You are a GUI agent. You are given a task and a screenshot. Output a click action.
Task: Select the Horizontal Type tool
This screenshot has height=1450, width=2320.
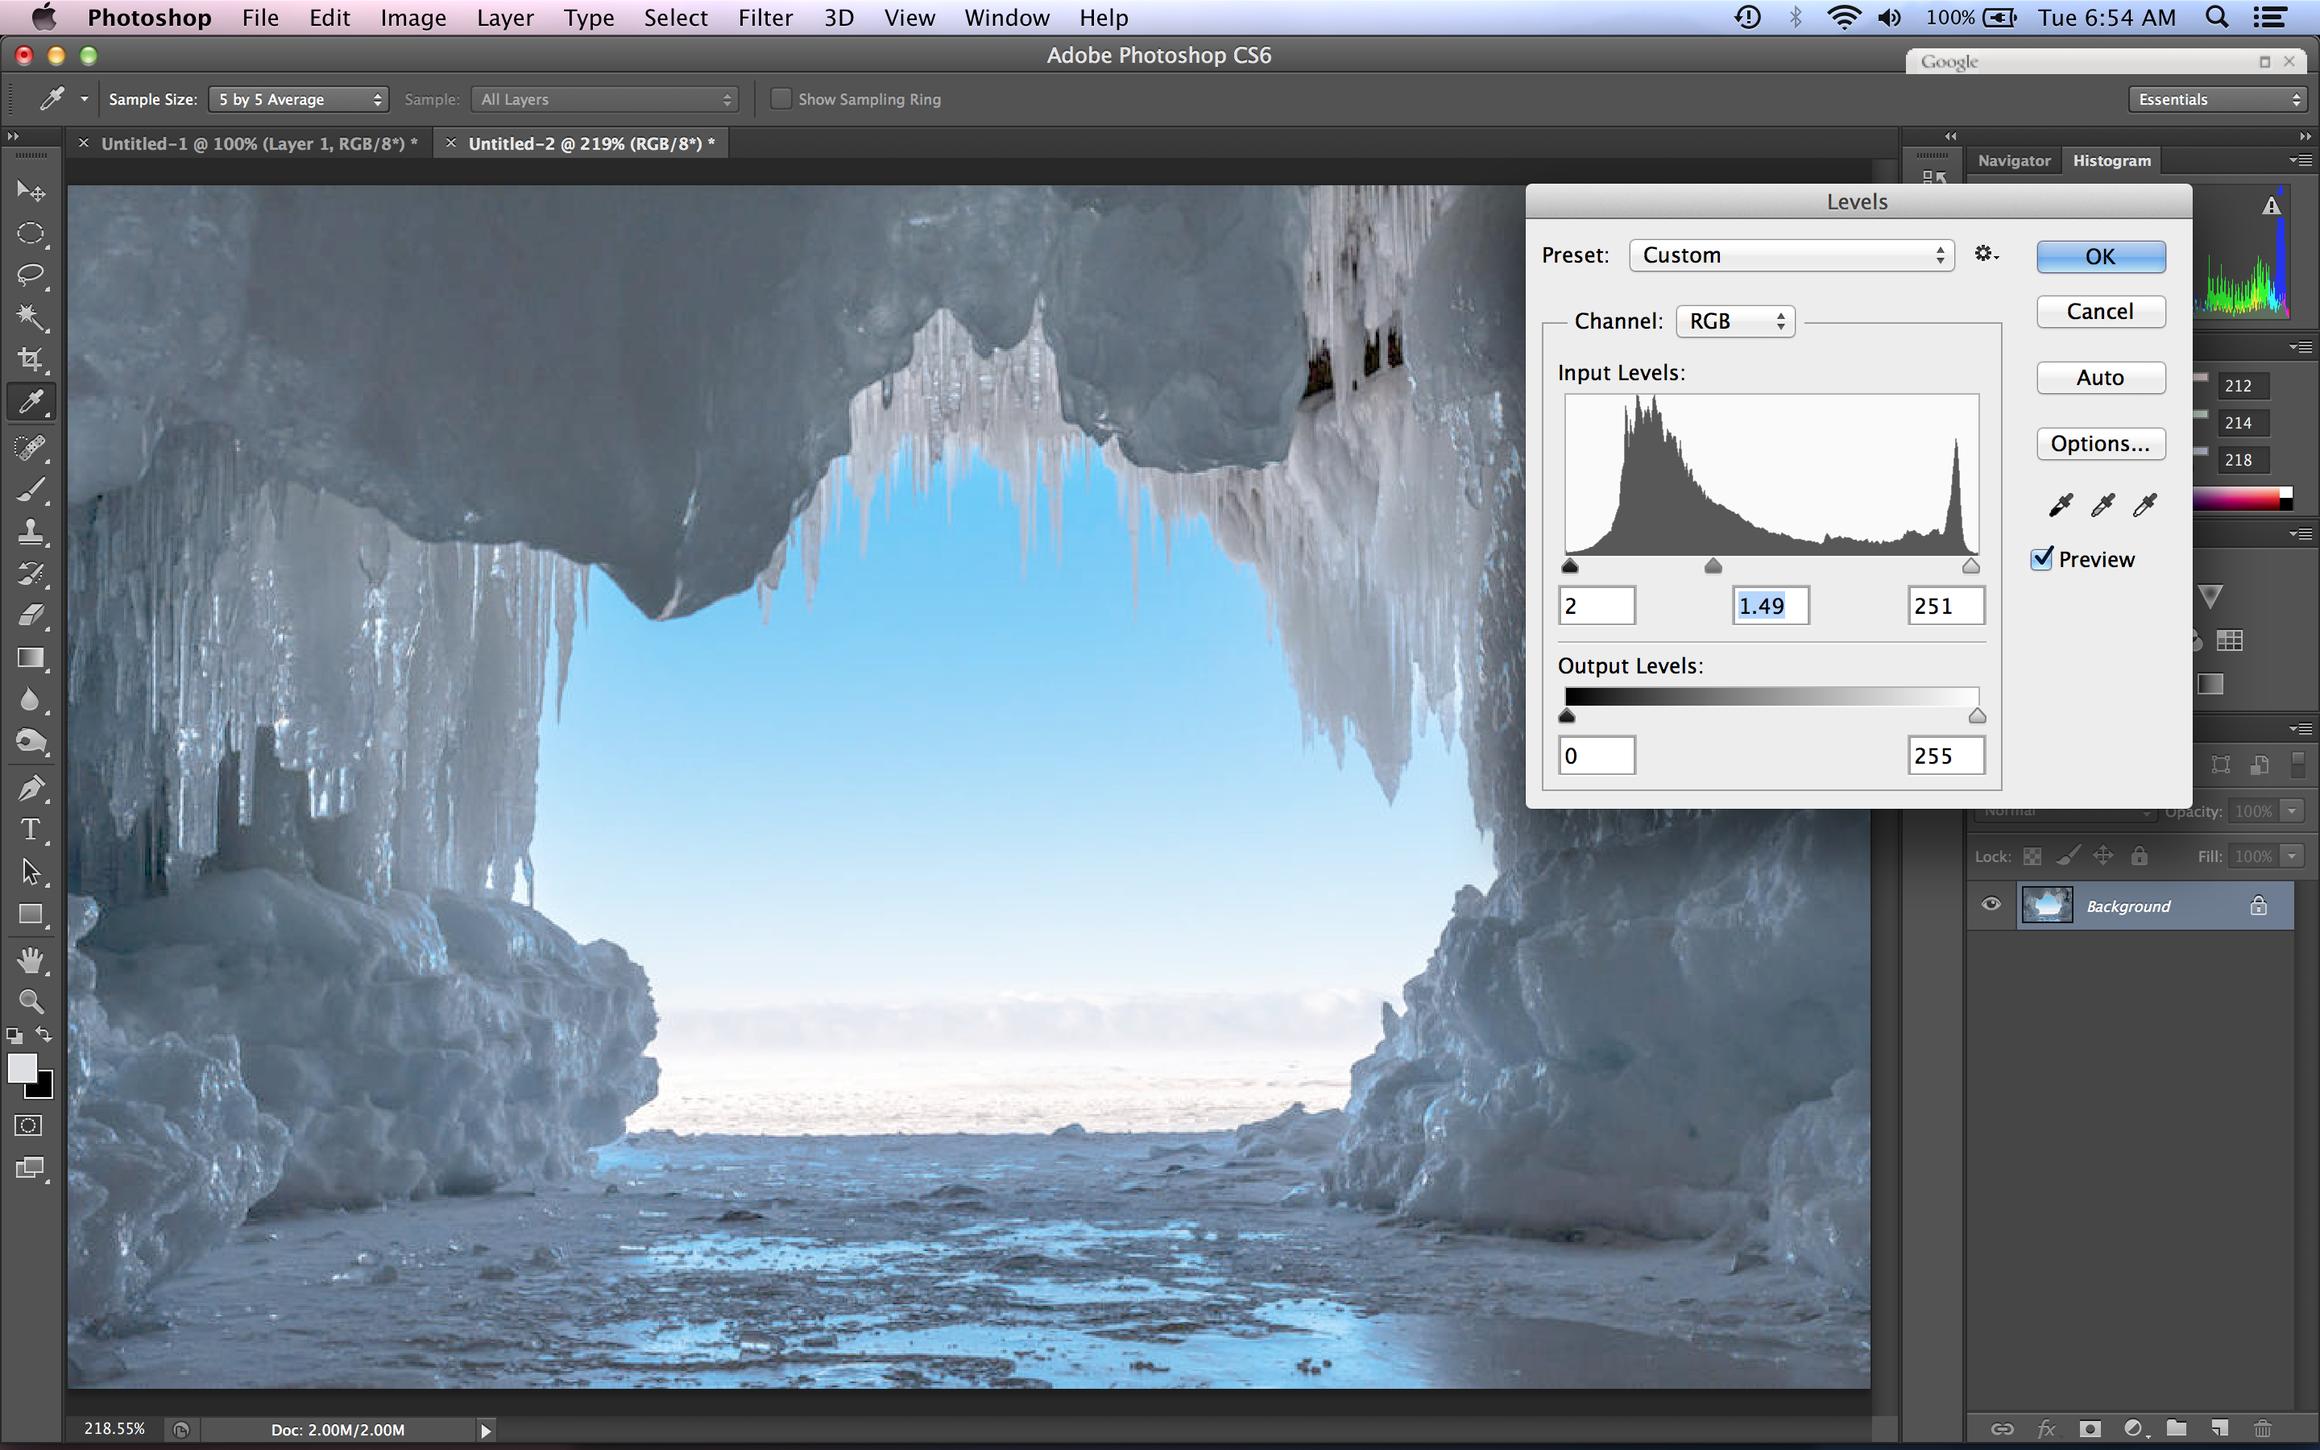[30, 830]
